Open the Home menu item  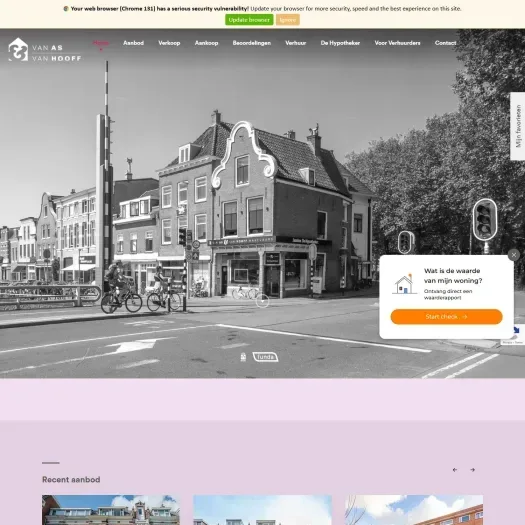[101, 43]
